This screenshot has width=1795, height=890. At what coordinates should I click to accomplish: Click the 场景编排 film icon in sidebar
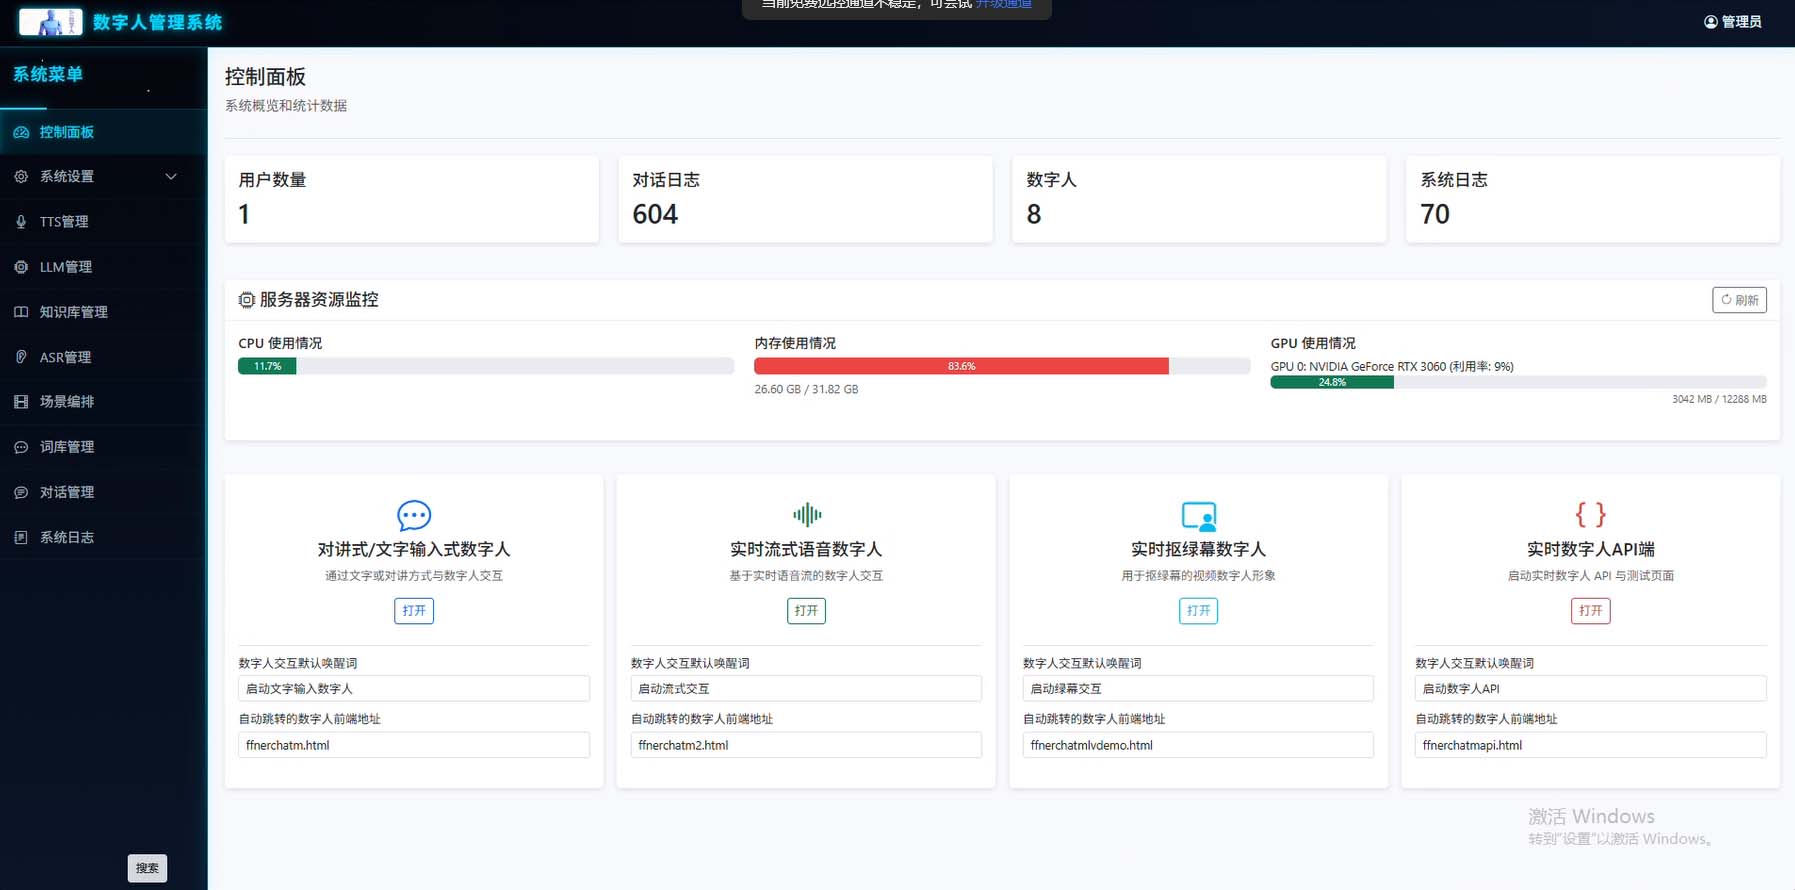click(21, 402)
